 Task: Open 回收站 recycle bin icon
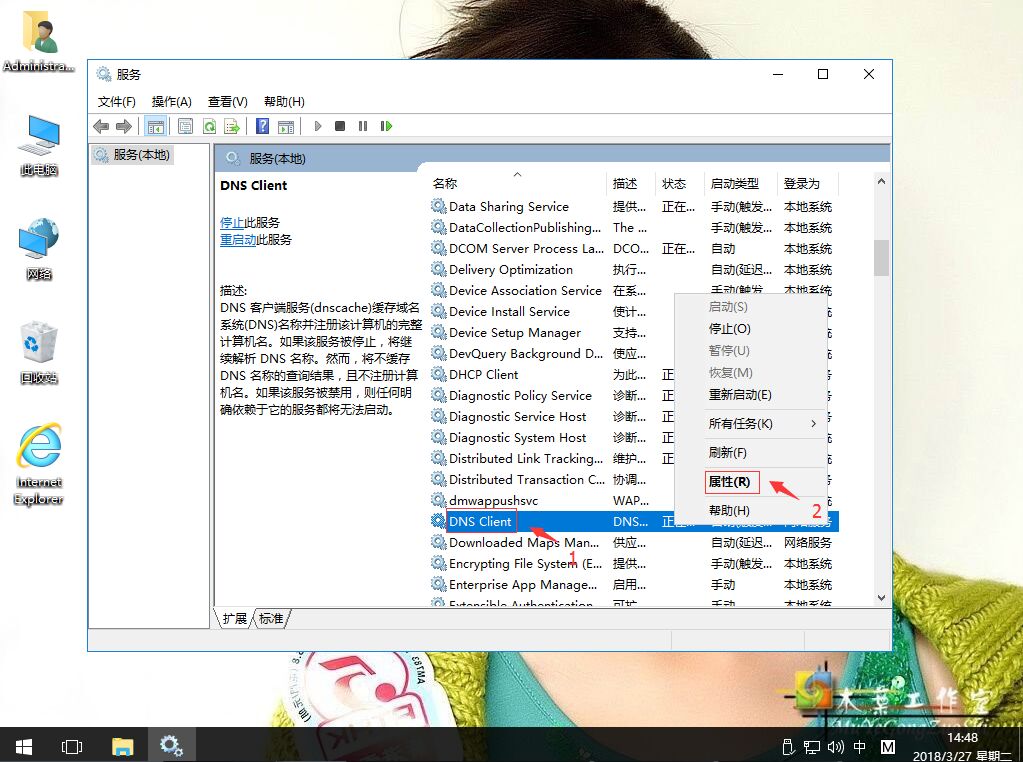coord(39,352)
